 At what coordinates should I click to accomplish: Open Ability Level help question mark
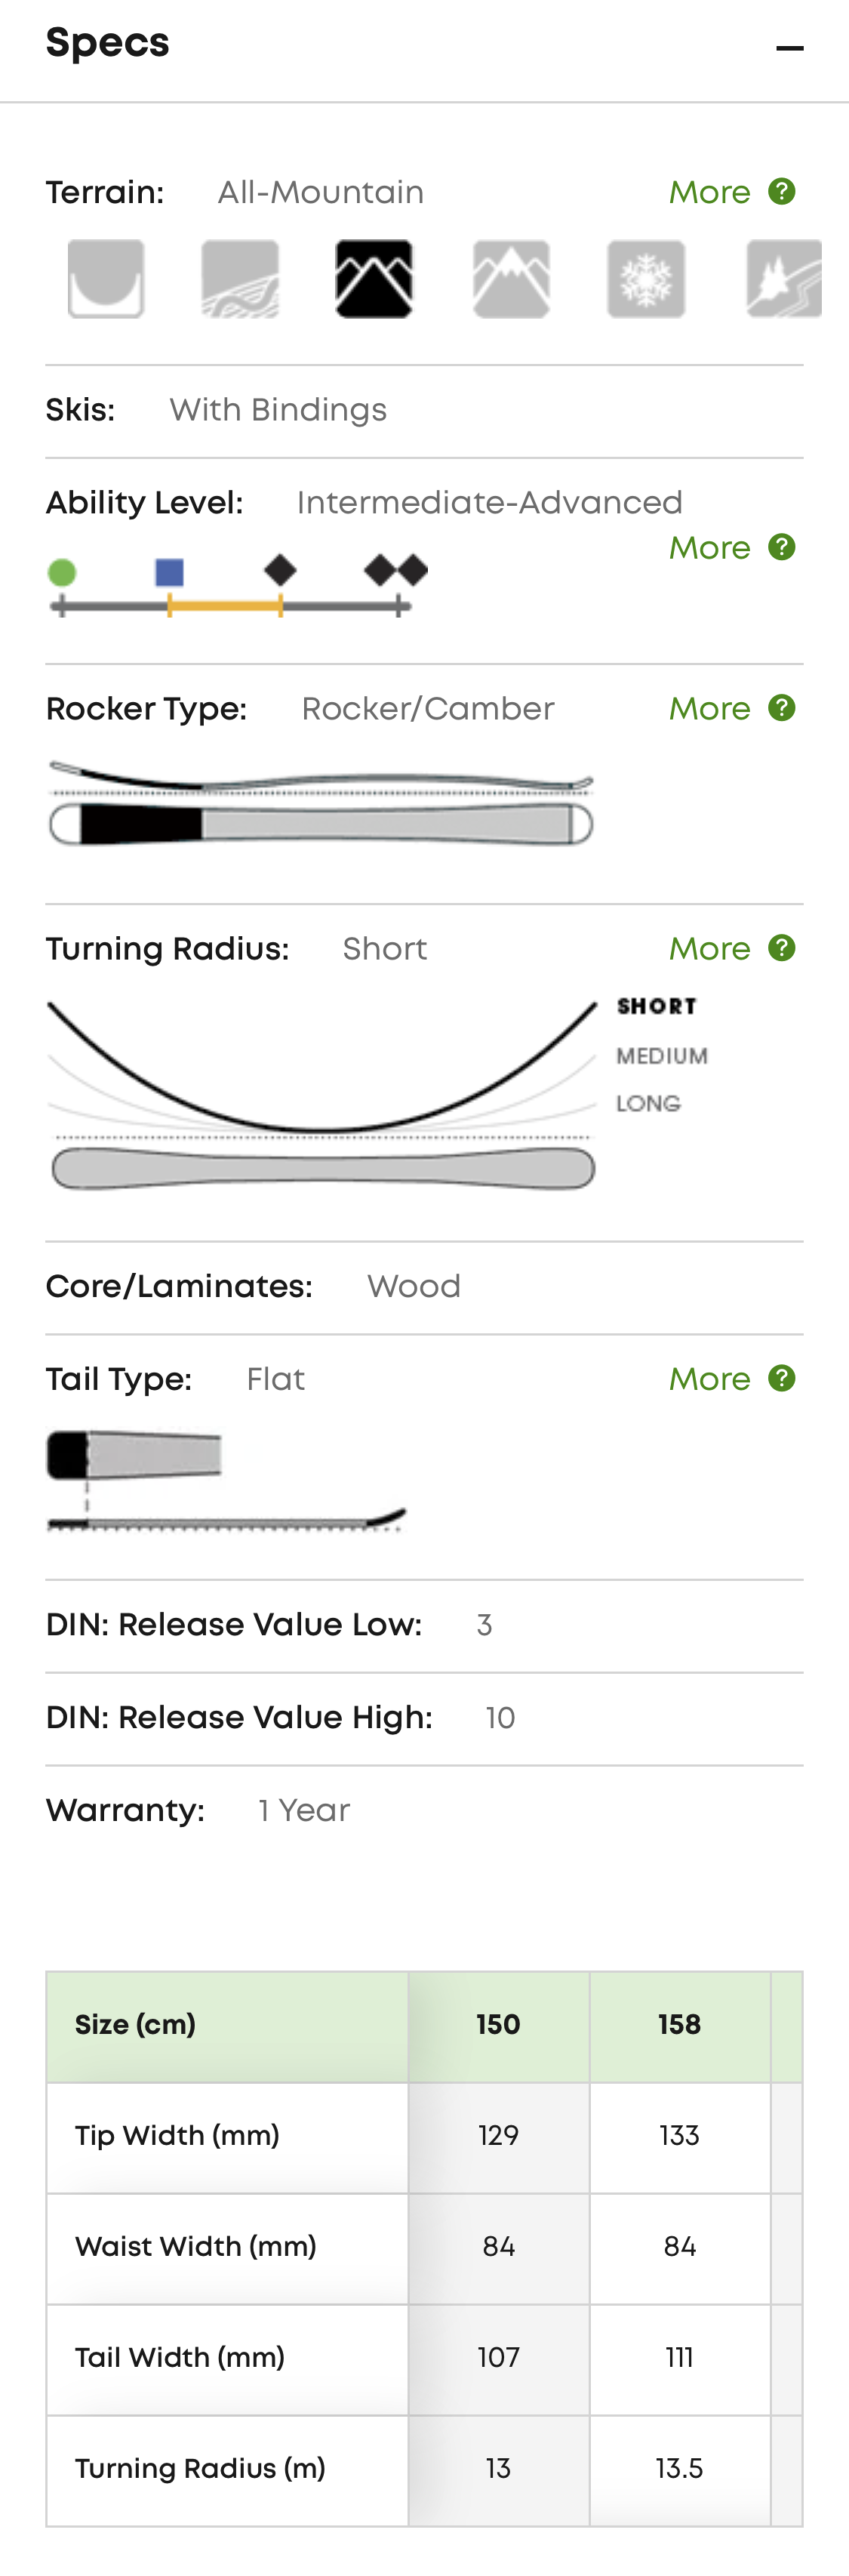point(782,547)
